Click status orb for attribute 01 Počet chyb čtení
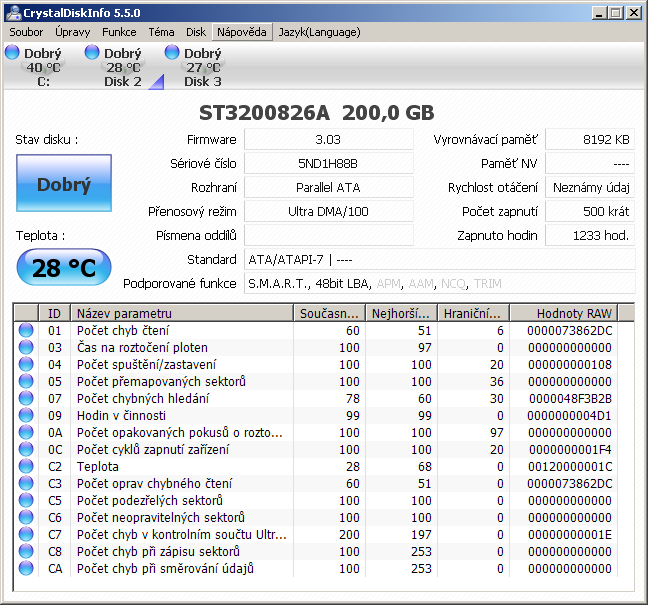 coord(26,331)
